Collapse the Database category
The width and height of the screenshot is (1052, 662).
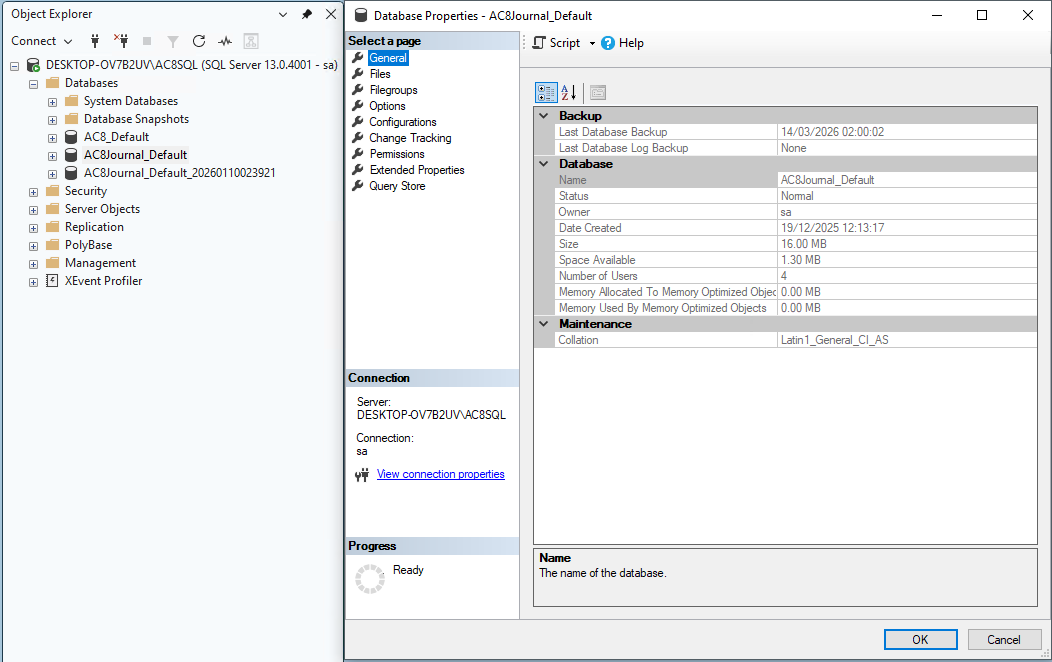[543, 164]
